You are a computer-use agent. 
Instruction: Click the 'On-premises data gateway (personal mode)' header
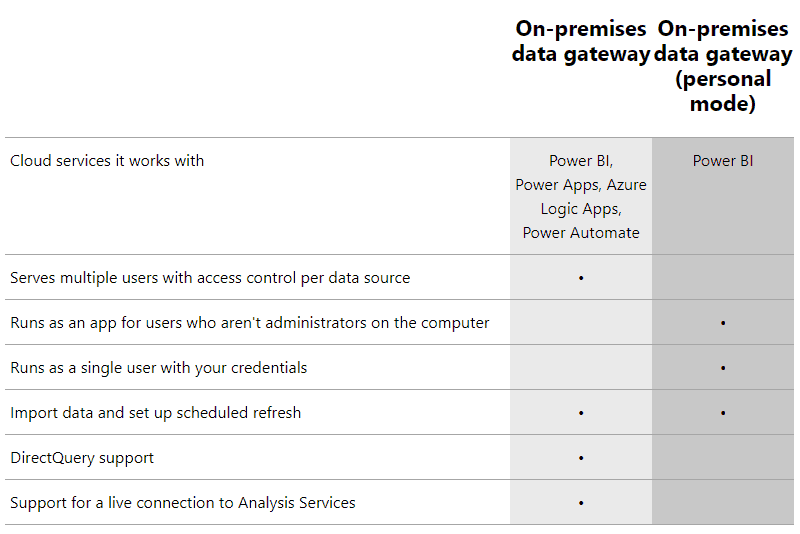(723, 66)
